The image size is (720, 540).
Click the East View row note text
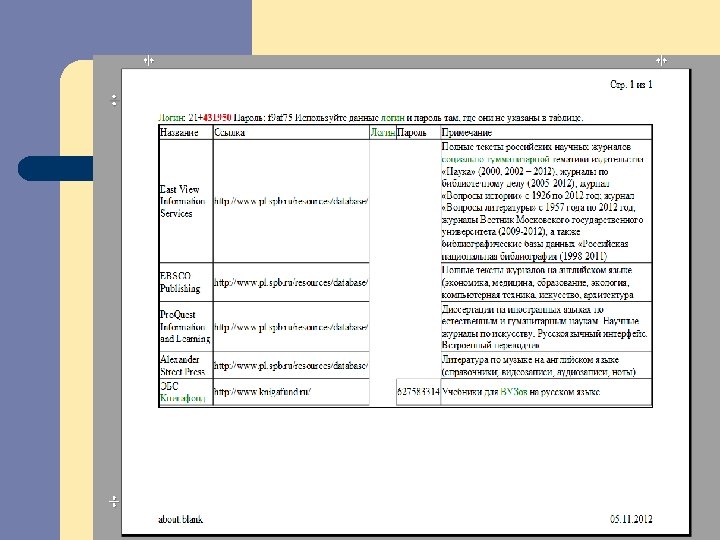pyautogui.click(x=543, y=201)
